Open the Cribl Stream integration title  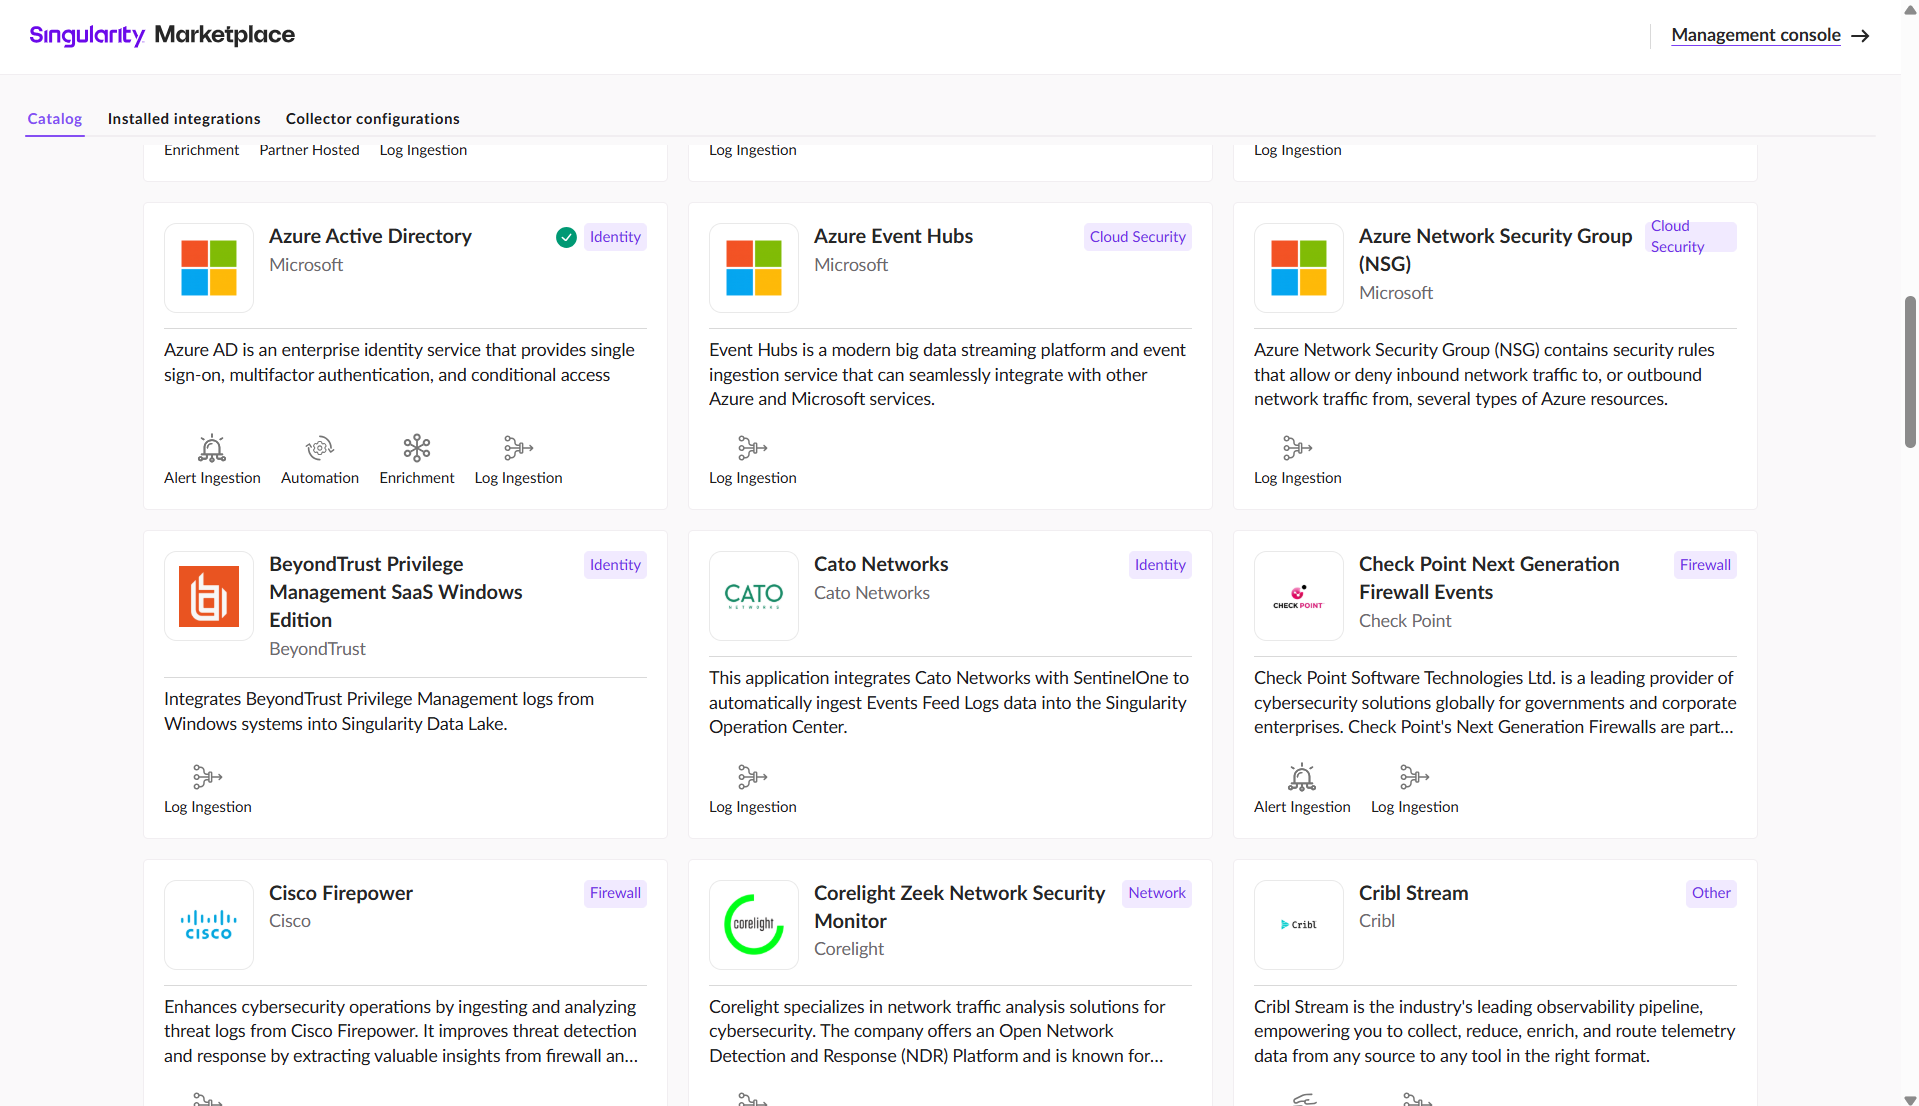pyautogui.click(x=1413, y=893)
